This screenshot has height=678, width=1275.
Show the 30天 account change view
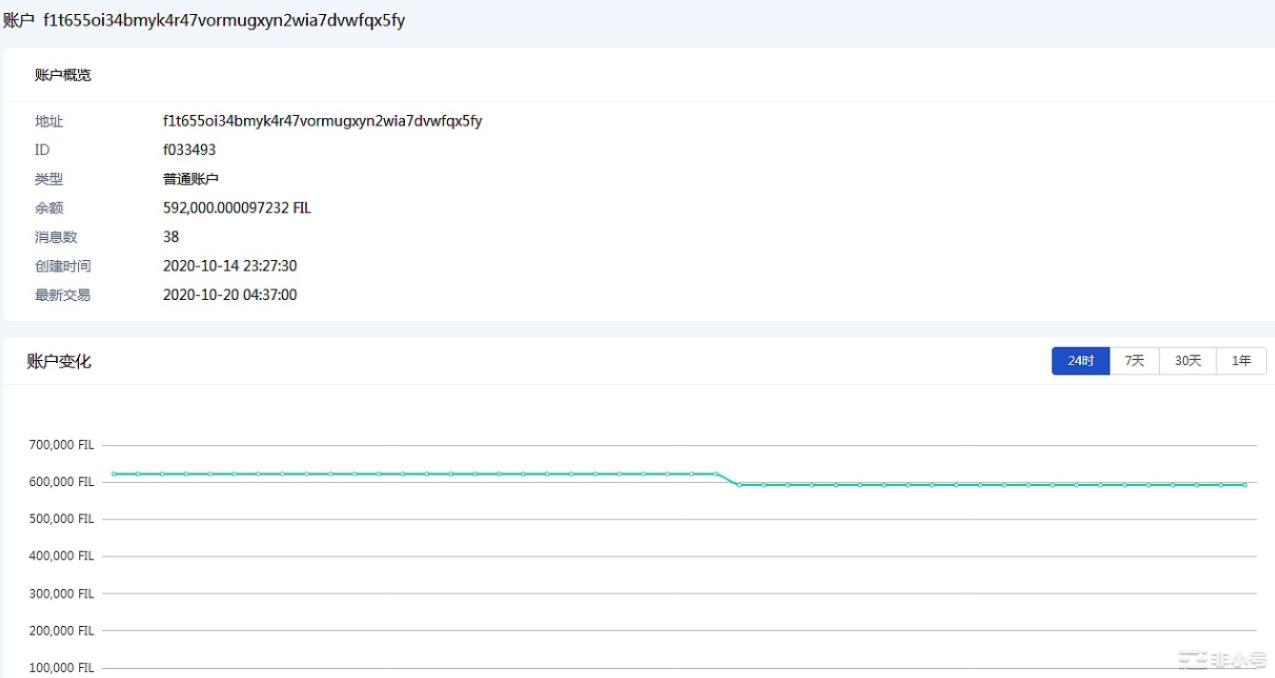[x=1187, y=361]
